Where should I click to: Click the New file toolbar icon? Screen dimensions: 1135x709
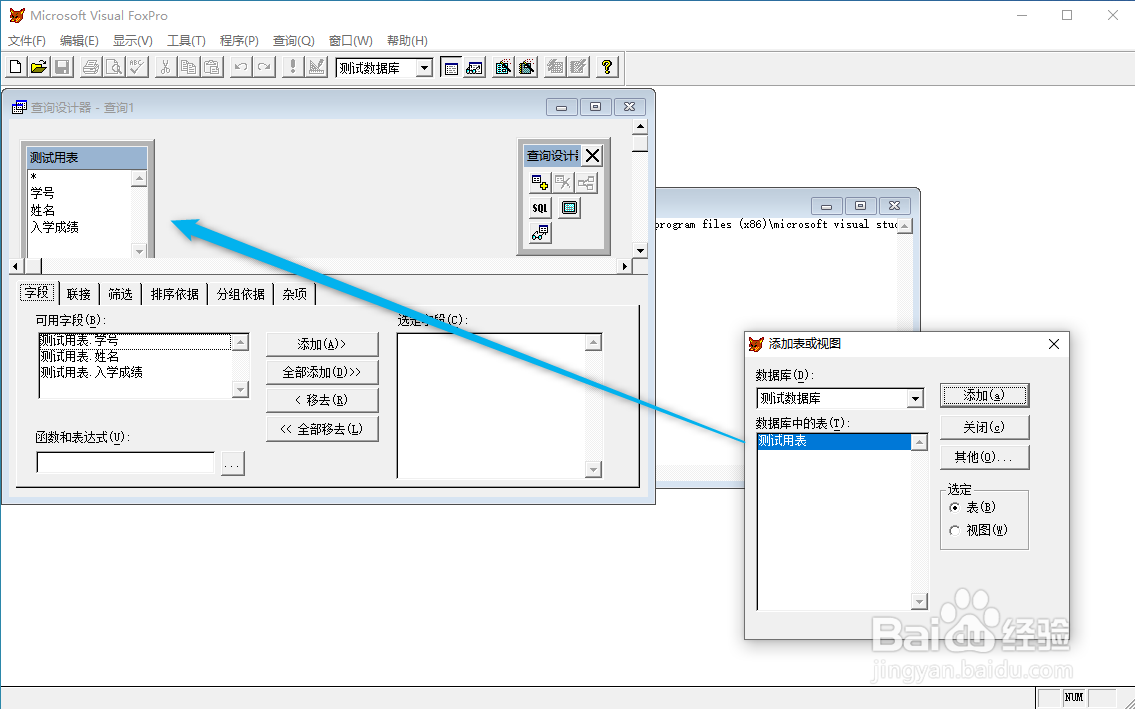click(15, 67)
